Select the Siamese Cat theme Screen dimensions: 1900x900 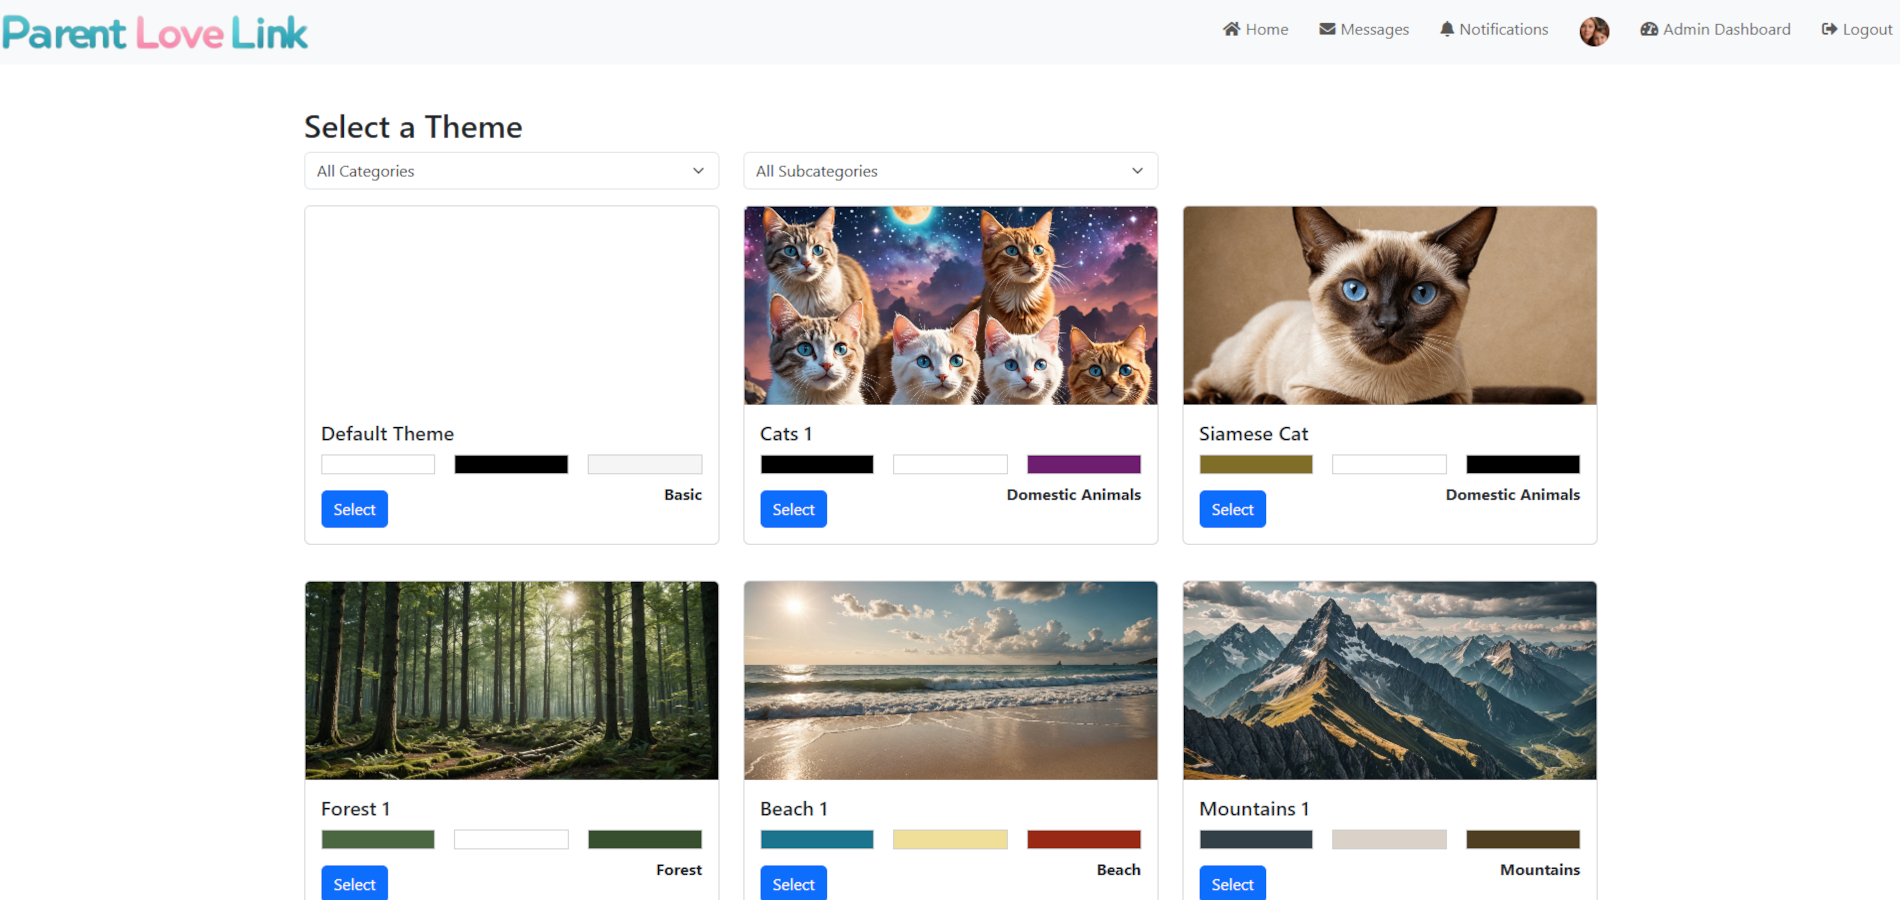[1232, 509]
